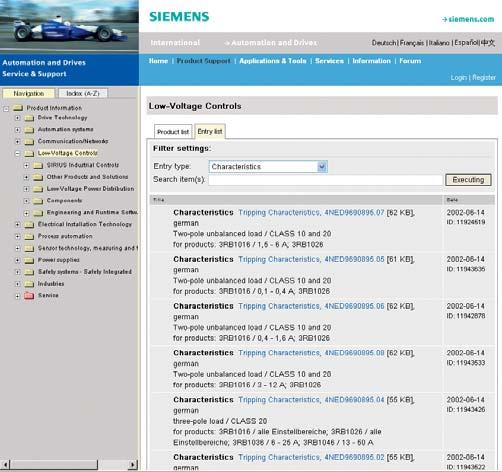The image size is (502, 472).
Task: Switch language to Deutsch
Action: [384, 43]
